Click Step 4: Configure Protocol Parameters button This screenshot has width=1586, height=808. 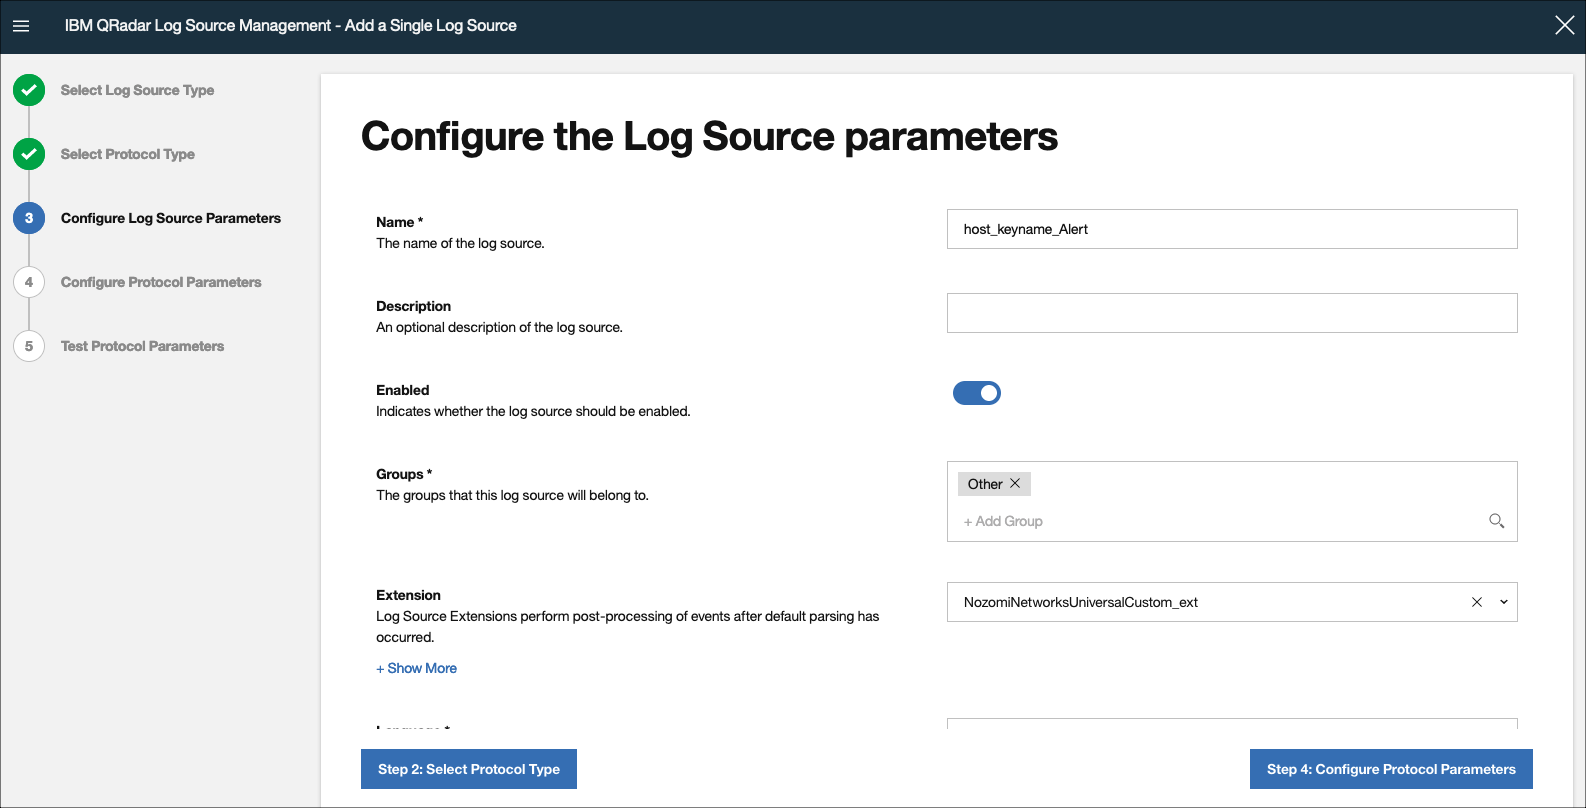pyautogui.click(x=1391, y=769)
